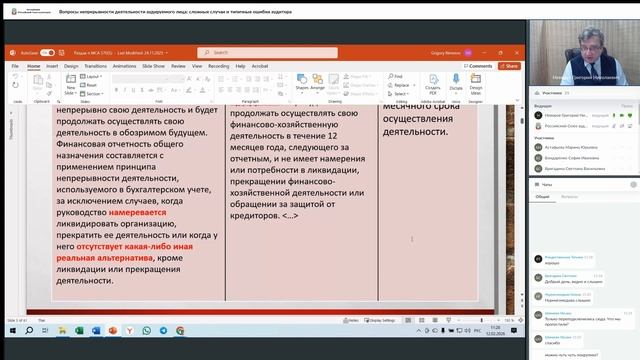
Task: Open the font name combo box
Action: (141, 78)
